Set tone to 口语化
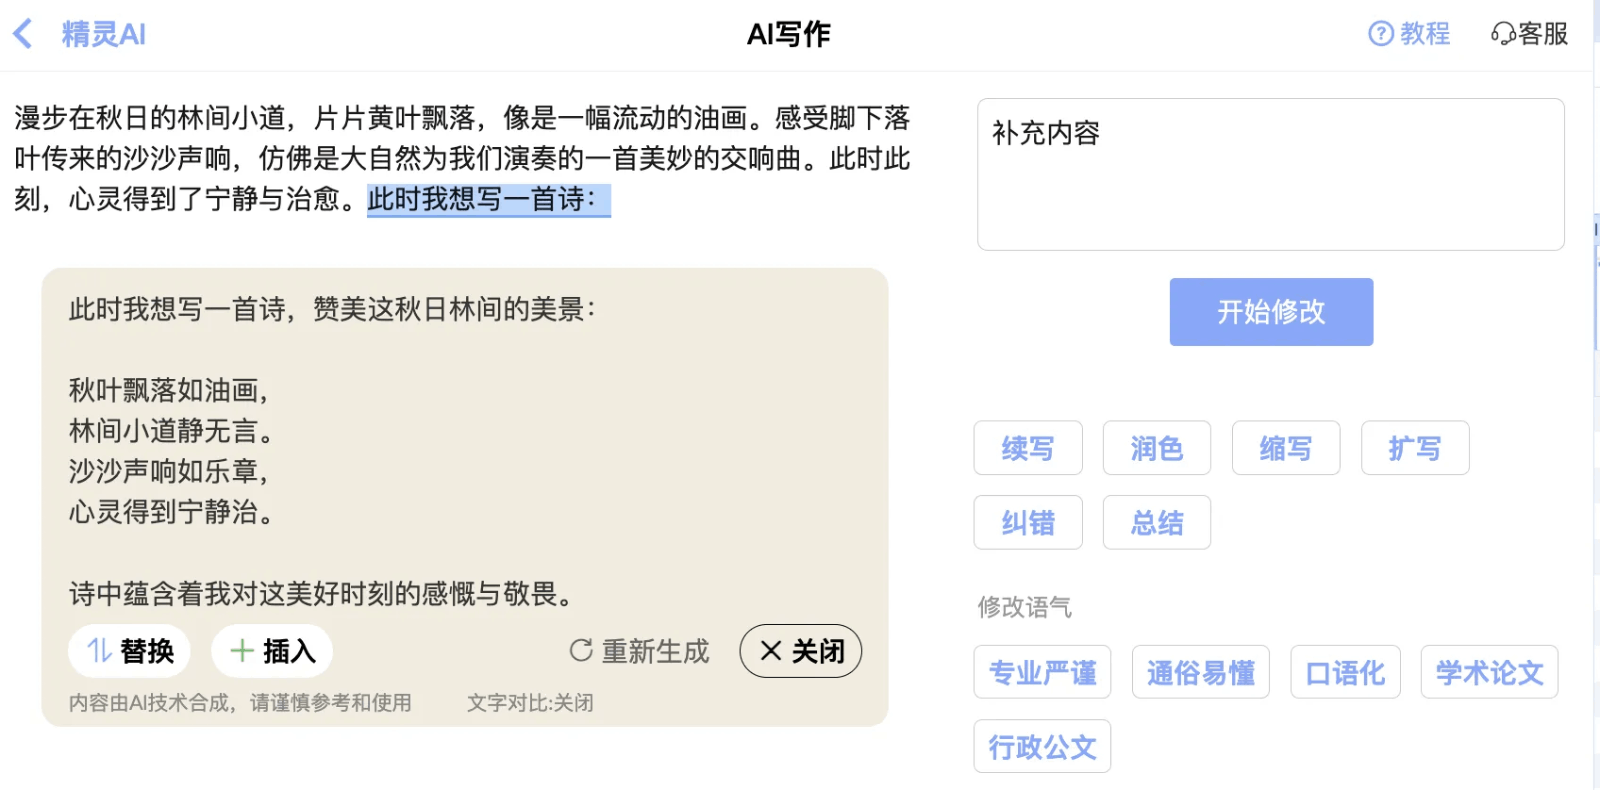Screen dimensions: 1600x790 1346,672
